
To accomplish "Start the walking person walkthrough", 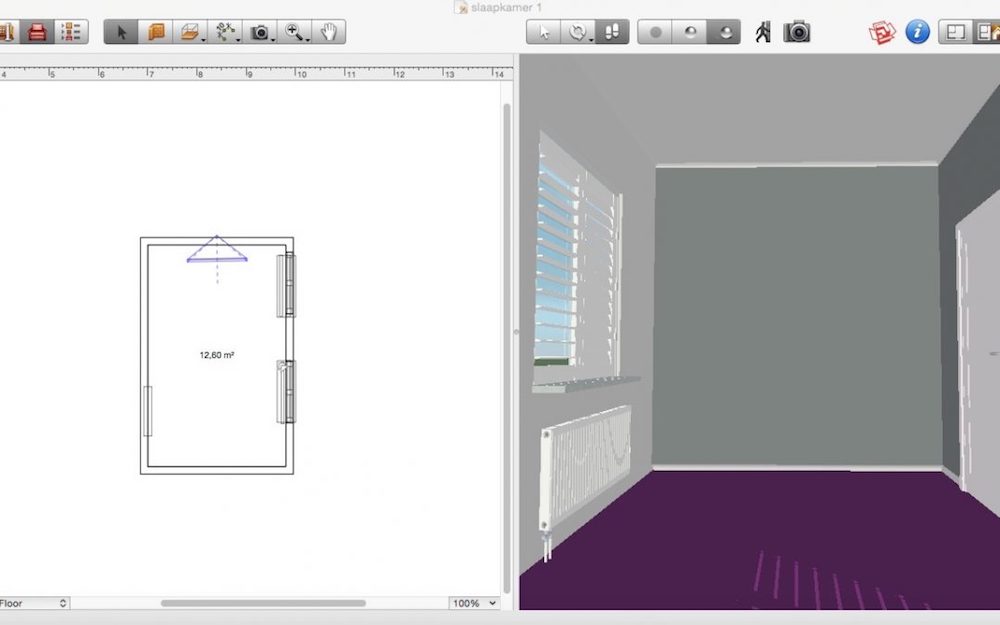I will [763, 32].
